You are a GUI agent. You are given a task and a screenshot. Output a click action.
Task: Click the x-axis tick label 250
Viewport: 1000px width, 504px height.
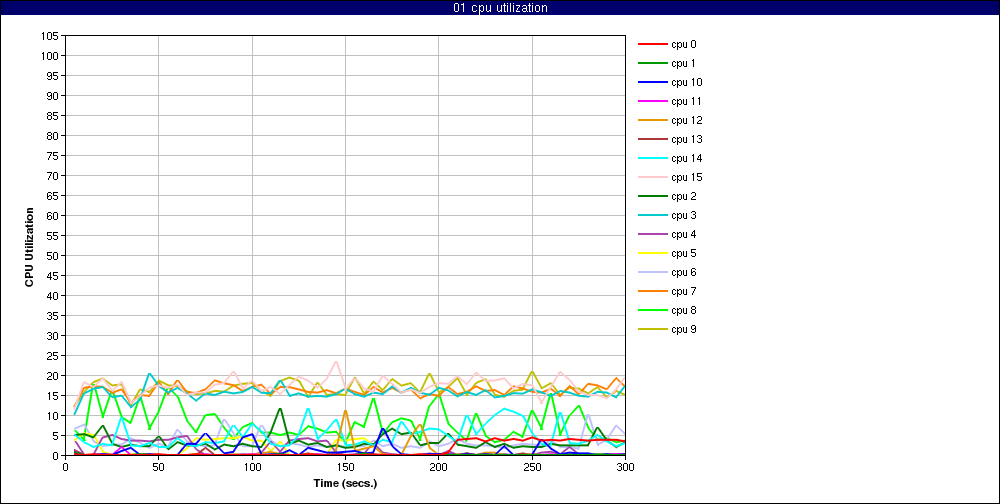(x=532, y=468)
